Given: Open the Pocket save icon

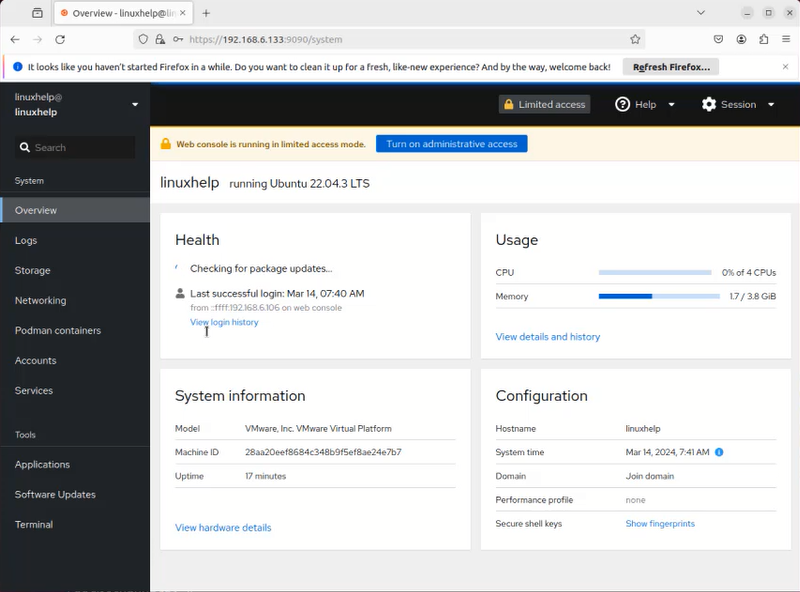Looking at the screenshot, I should click(x=718, y=39).
